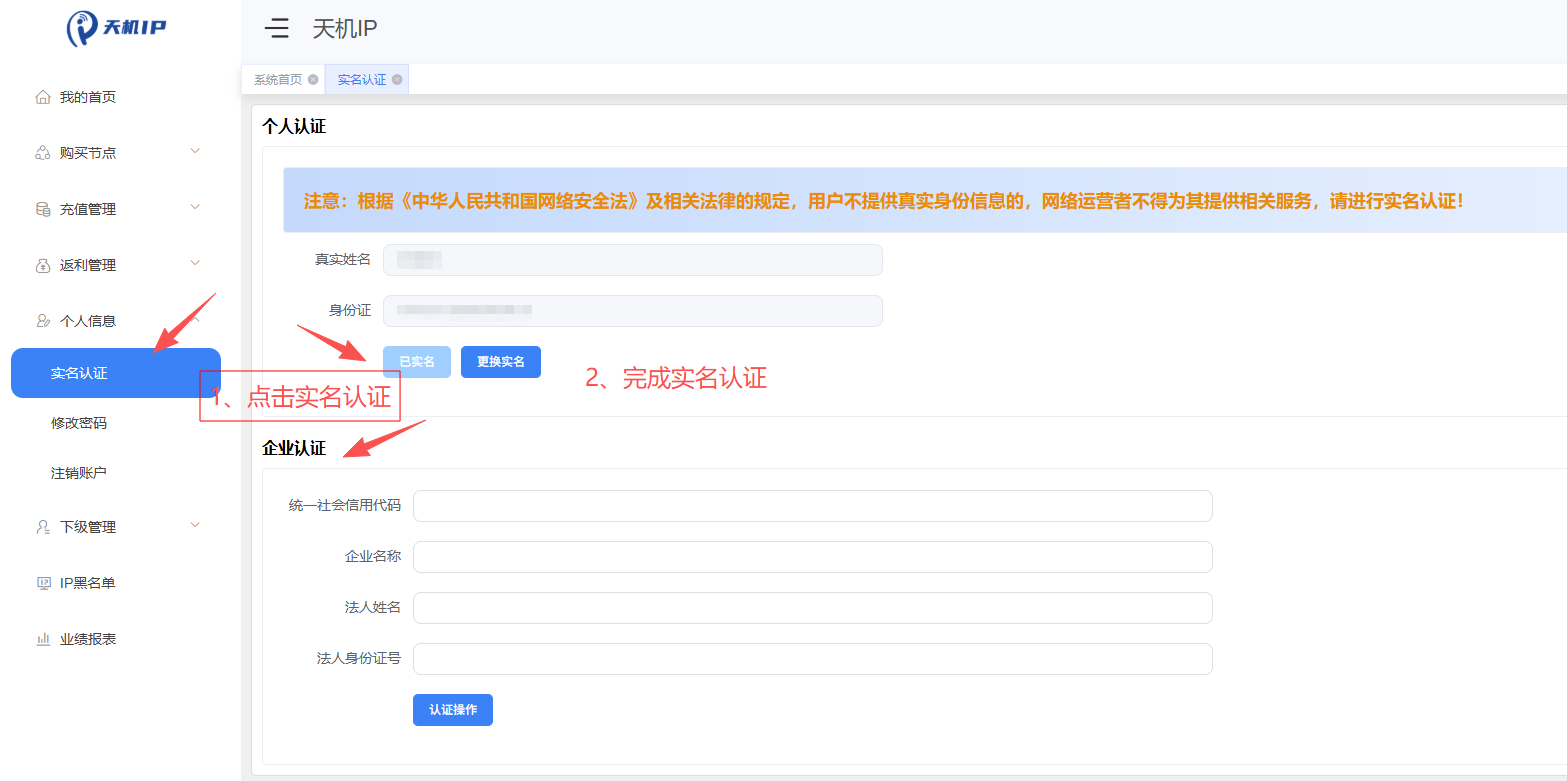Focus the 统一社会信用代码 input field
The height and width of the screenshot is (781, 1567).
(813, 506)
